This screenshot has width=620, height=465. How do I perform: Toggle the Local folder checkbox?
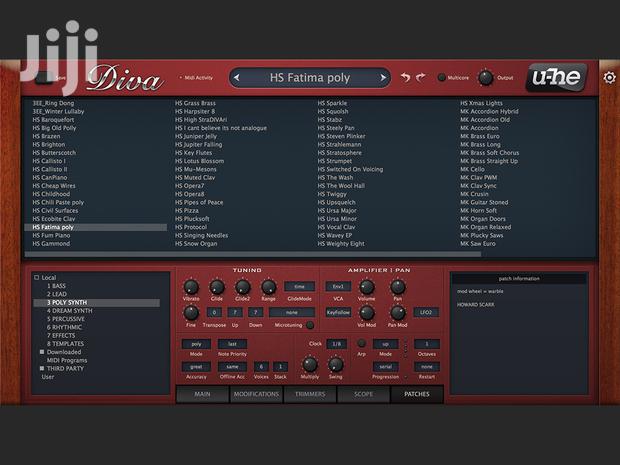coord(37,278)
